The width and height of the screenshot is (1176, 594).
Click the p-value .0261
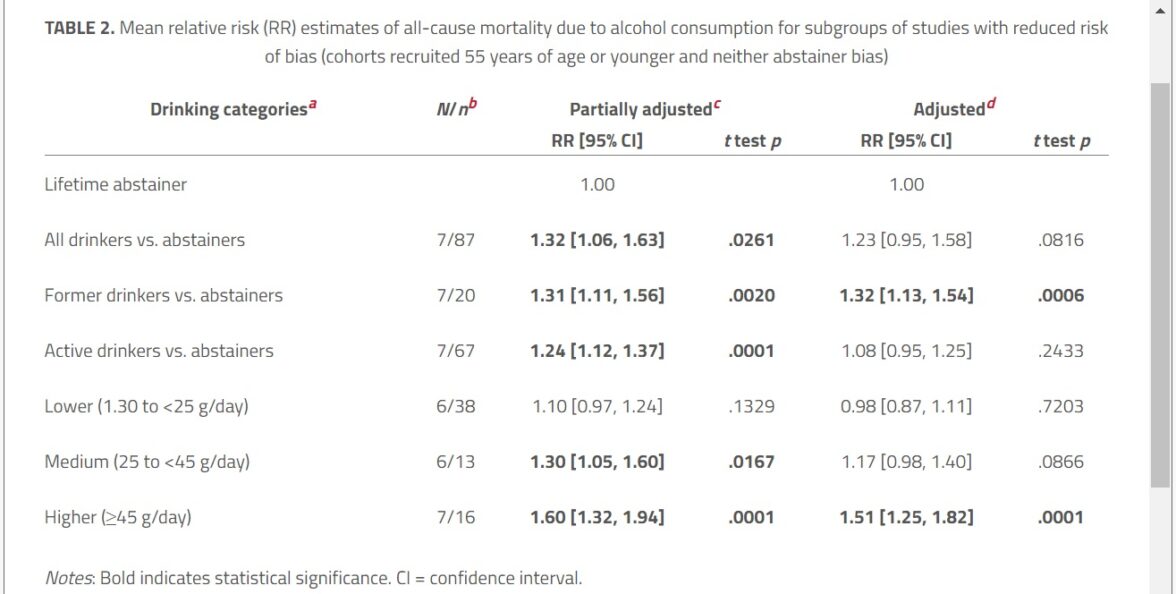[x=752, y=240]
